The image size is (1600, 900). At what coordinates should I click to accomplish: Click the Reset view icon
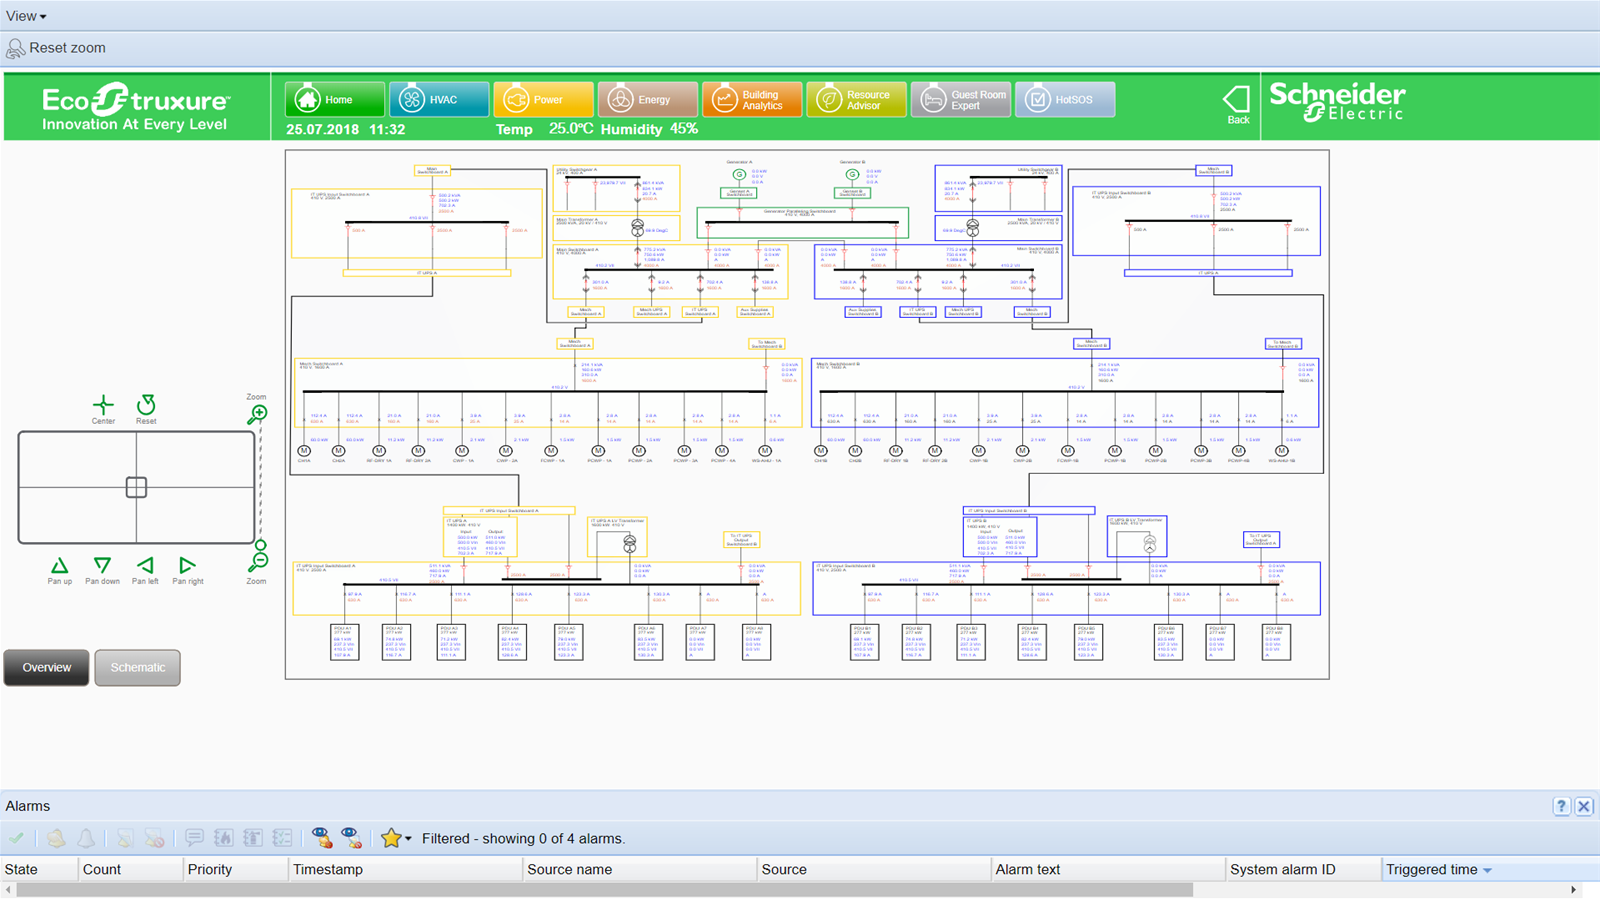pos(146,405)
